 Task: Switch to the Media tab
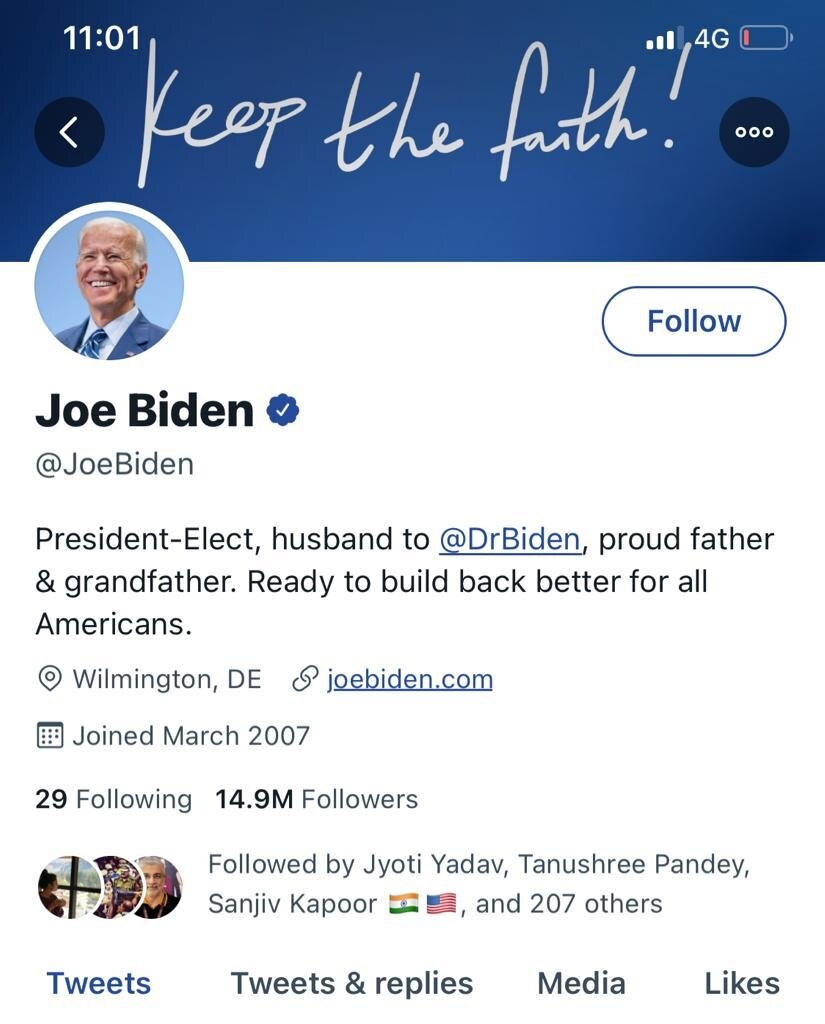(x=581, y=983)
